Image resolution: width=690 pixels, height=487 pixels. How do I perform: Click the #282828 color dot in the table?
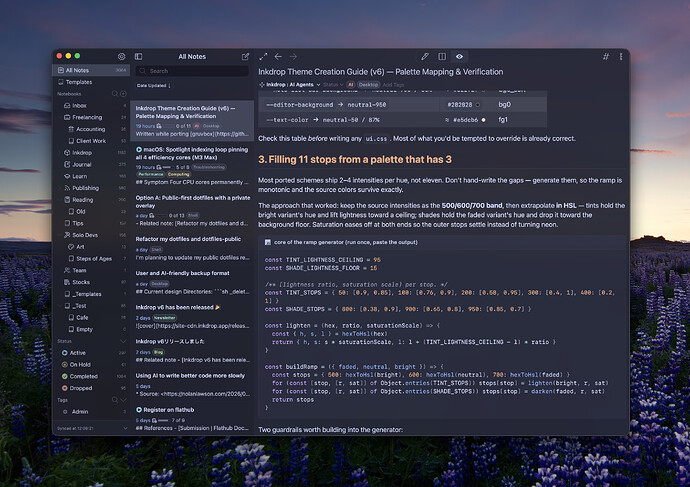pyautogui.click(x=477, y=105)
